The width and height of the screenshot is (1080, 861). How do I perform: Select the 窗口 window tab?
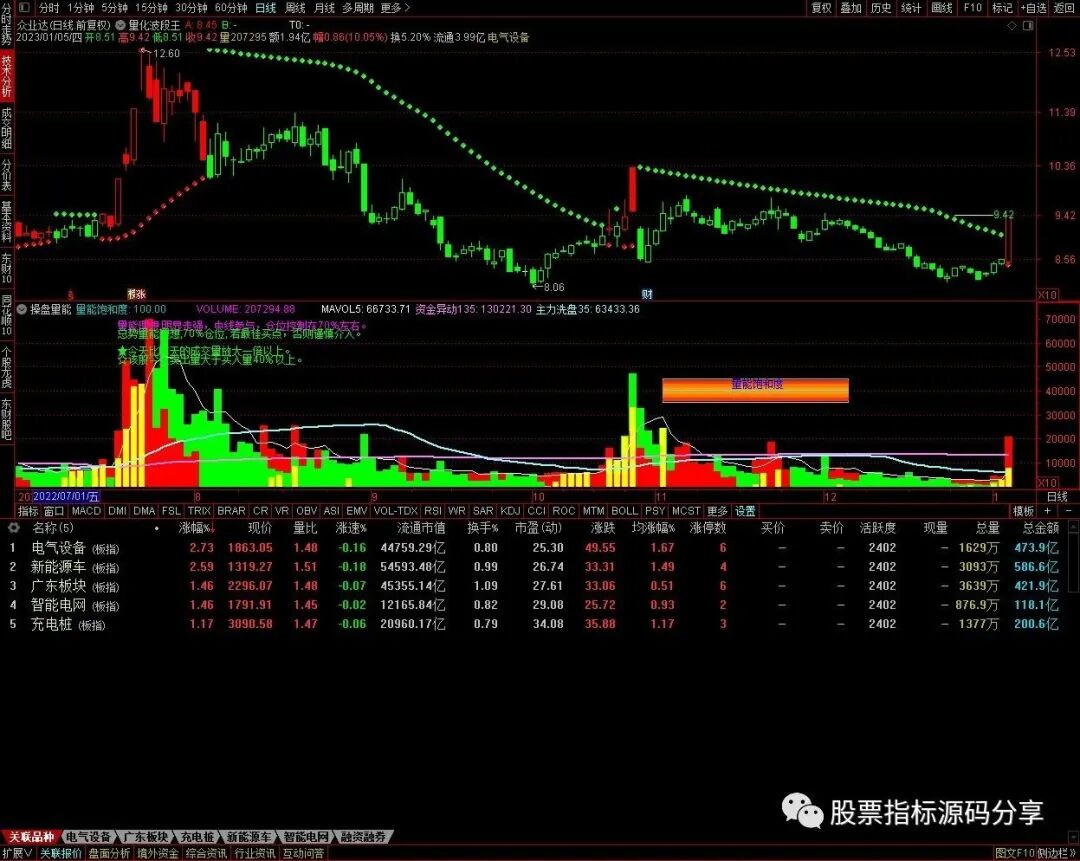click(54, 511)
